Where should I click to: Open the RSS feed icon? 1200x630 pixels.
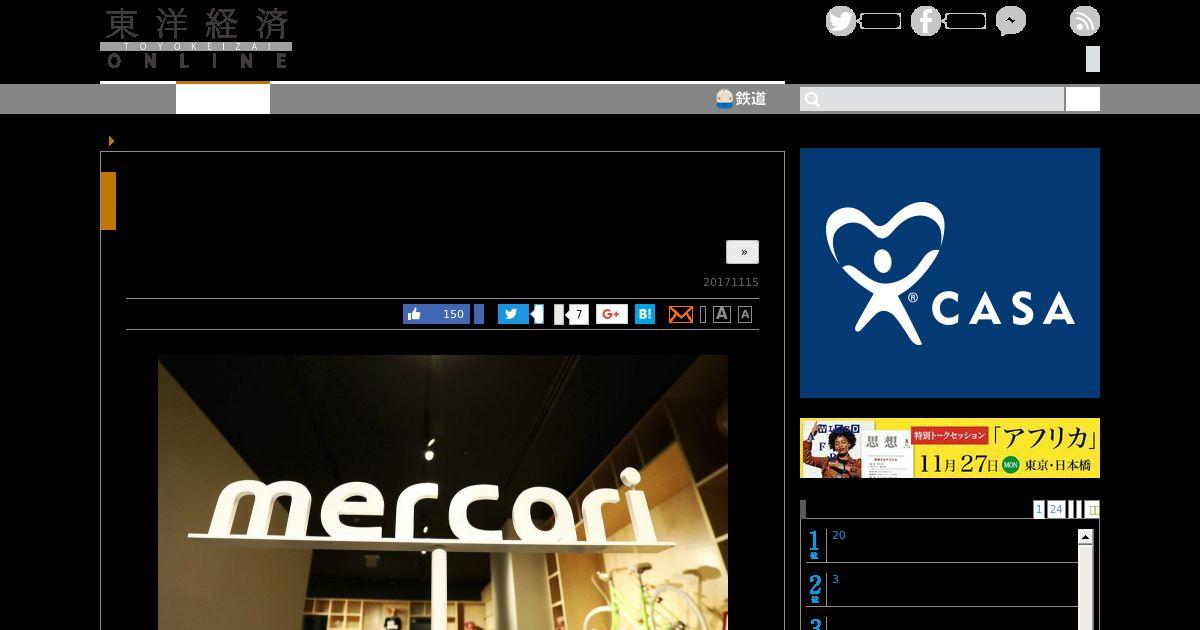(x=1085, y=21)
